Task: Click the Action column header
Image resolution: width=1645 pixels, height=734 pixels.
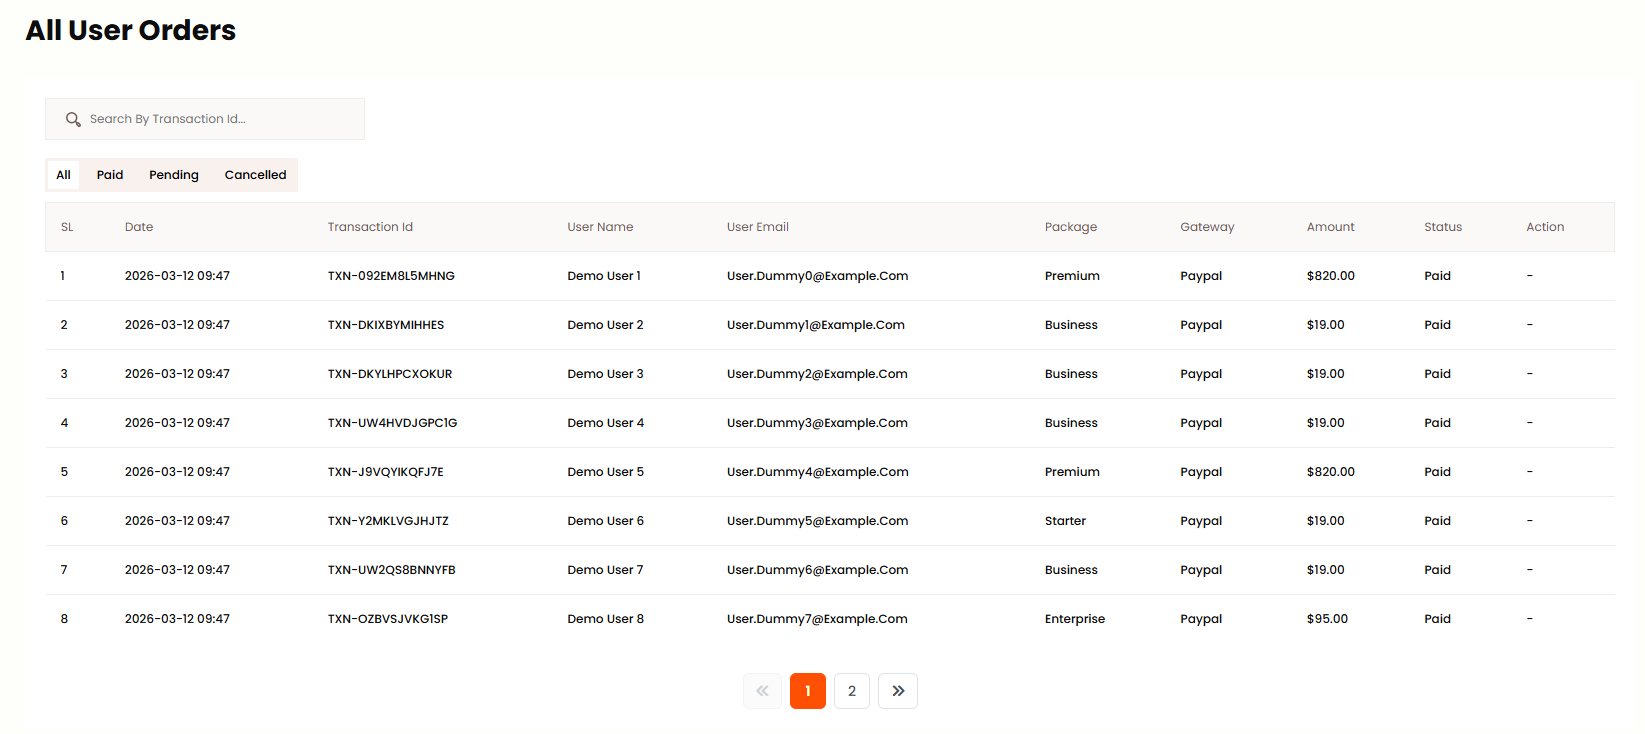Action: click(1545, 227)
